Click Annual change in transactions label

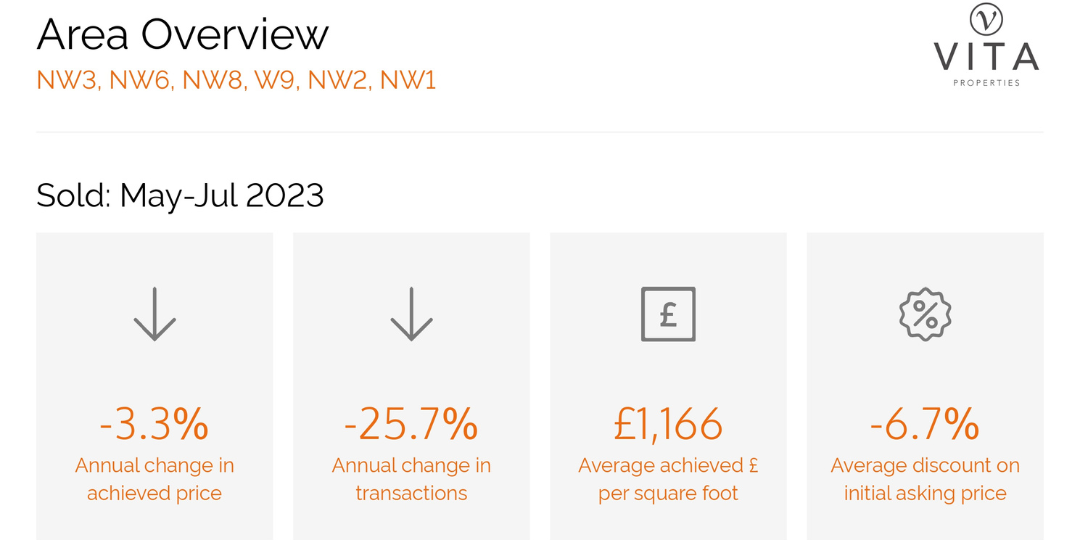point(411,479)
